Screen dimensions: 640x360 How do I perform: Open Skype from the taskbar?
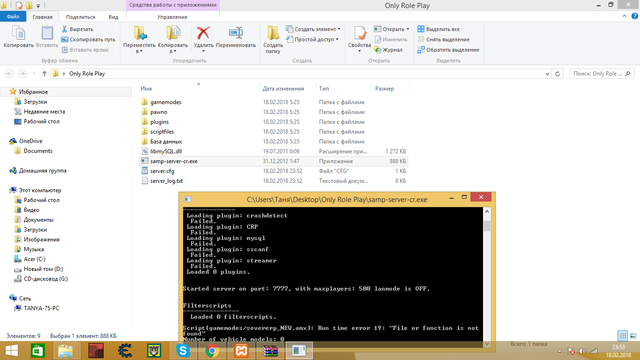183,351
